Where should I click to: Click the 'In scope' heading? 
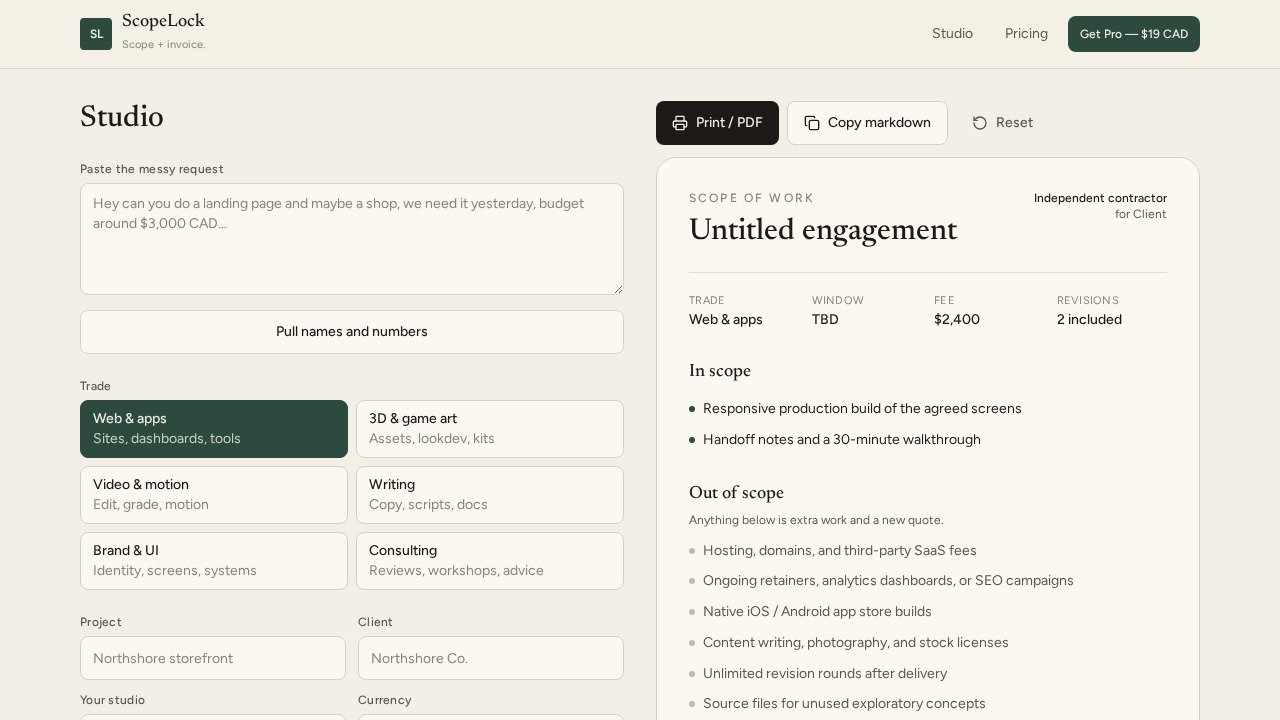[720, 371]
